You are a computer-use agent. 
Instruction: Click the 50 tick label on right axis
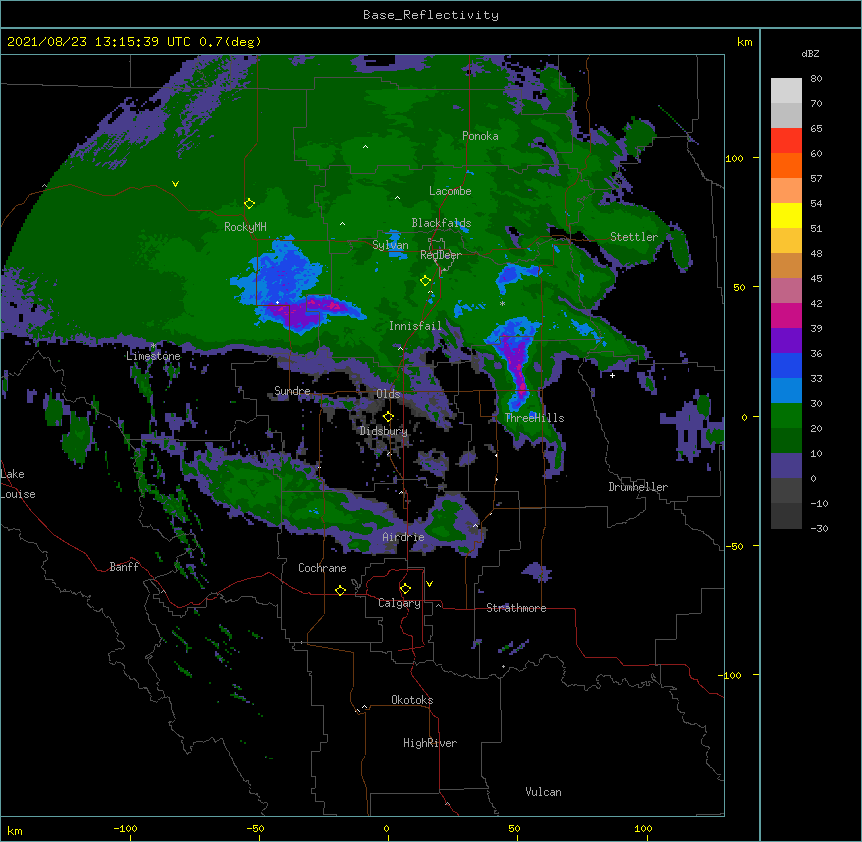[739, 287]
